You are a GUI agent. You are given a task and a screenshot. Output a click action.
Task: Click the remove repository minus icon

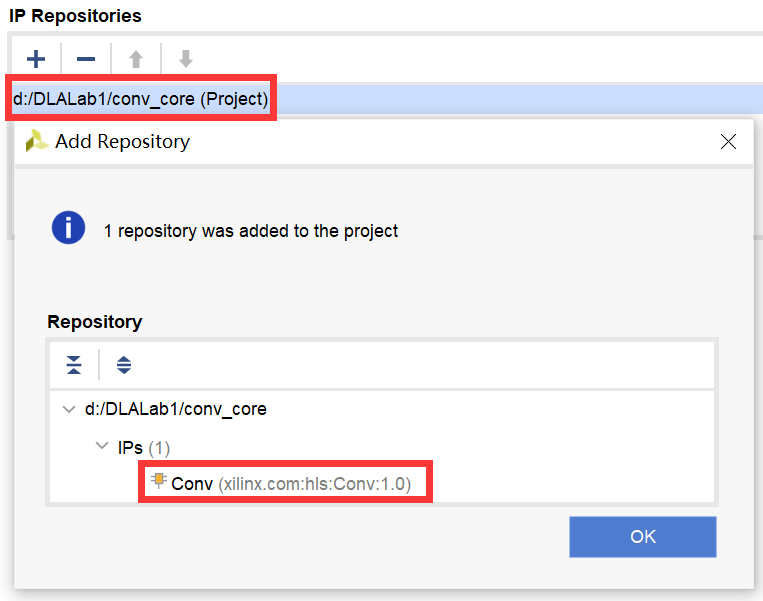86,59
